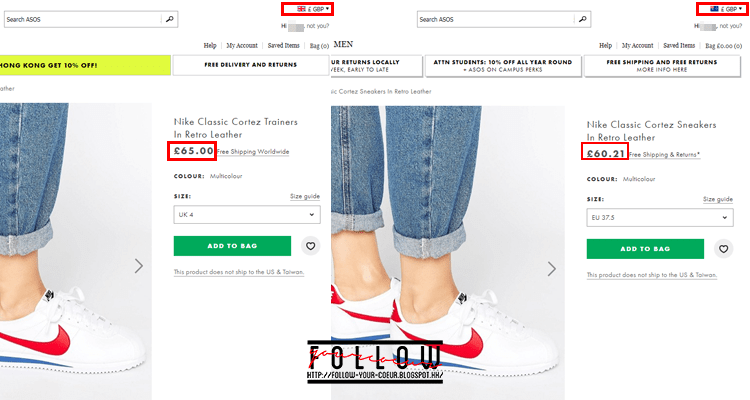Click Add to Bag below the EU 37.5 size
The width and height of the screenshot is (750, 400).
[x=647, y=248]
